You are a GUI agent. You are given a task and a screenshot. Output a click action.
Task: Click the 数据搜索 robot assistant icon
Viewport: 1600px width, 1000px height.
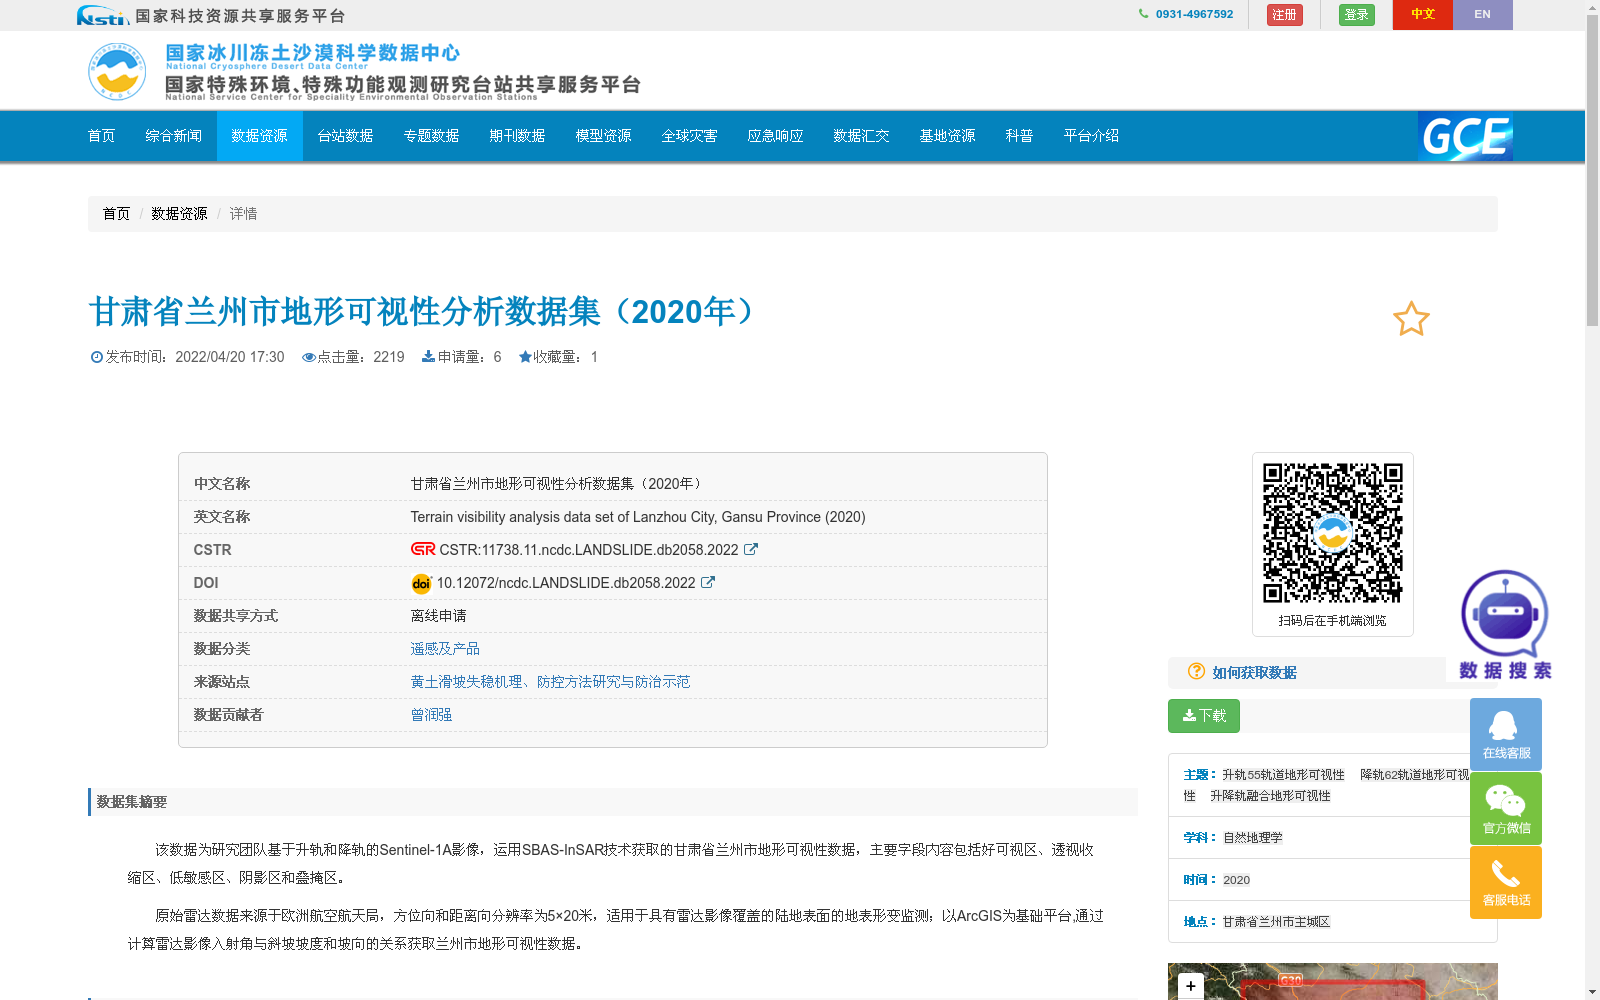point(1504,625)
